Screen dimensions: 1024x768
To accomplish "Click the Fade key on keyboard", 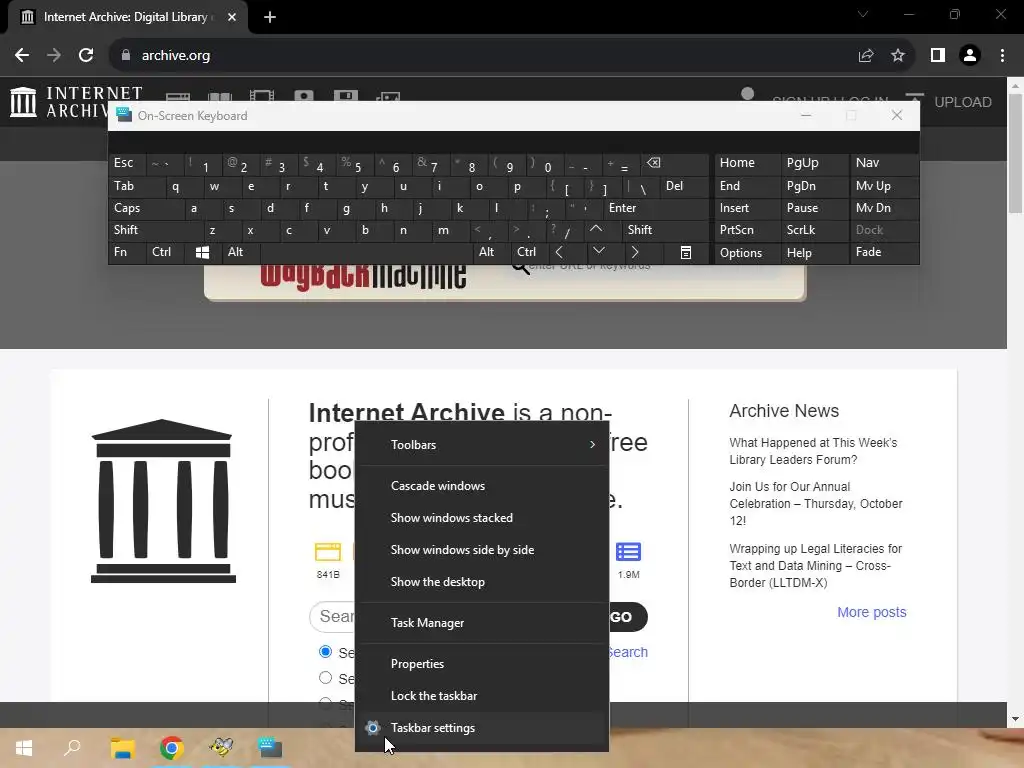I will coord(884,253).
